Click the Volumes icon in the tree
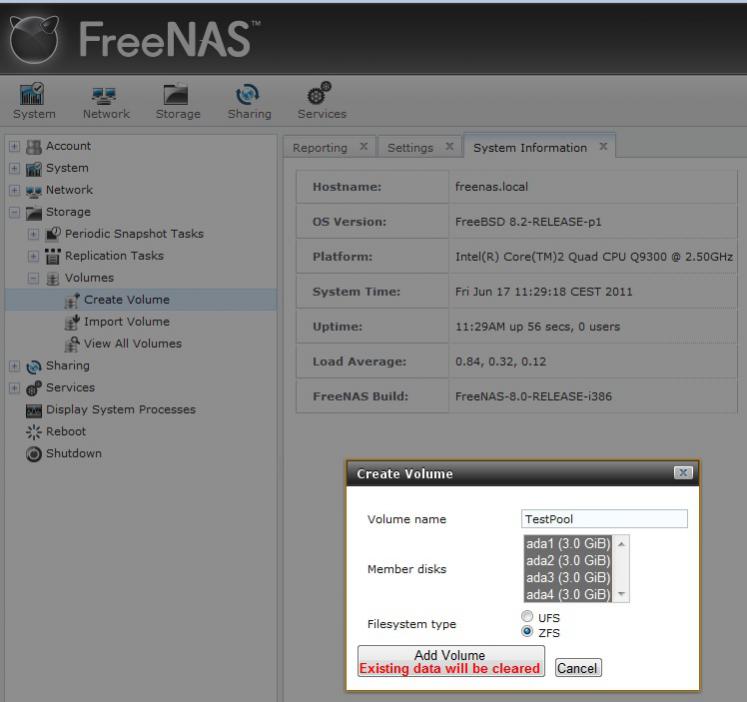Viewport: 747px width, 702px height. (52, 279)
